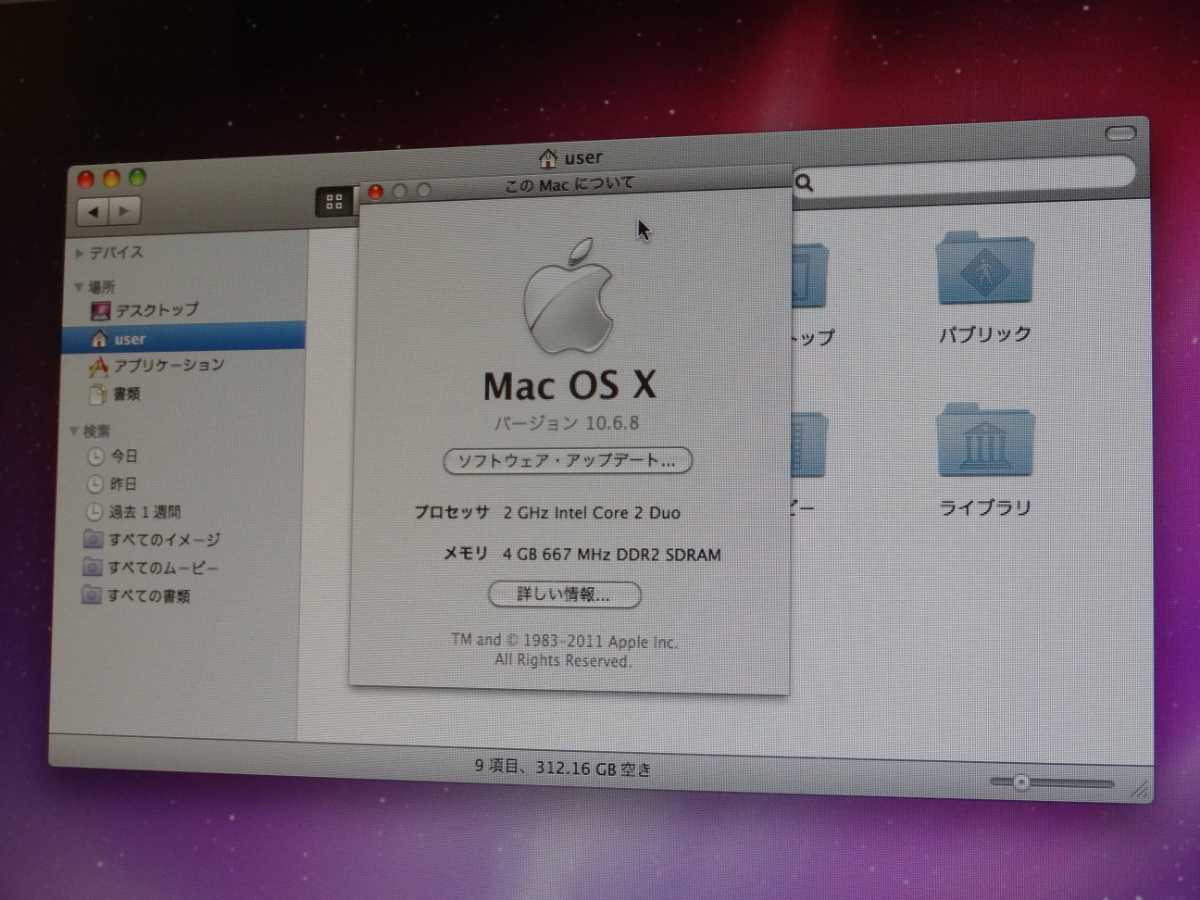1200x900 pixels.
Task: Close the Finder user window
Action: pos(86,178)
